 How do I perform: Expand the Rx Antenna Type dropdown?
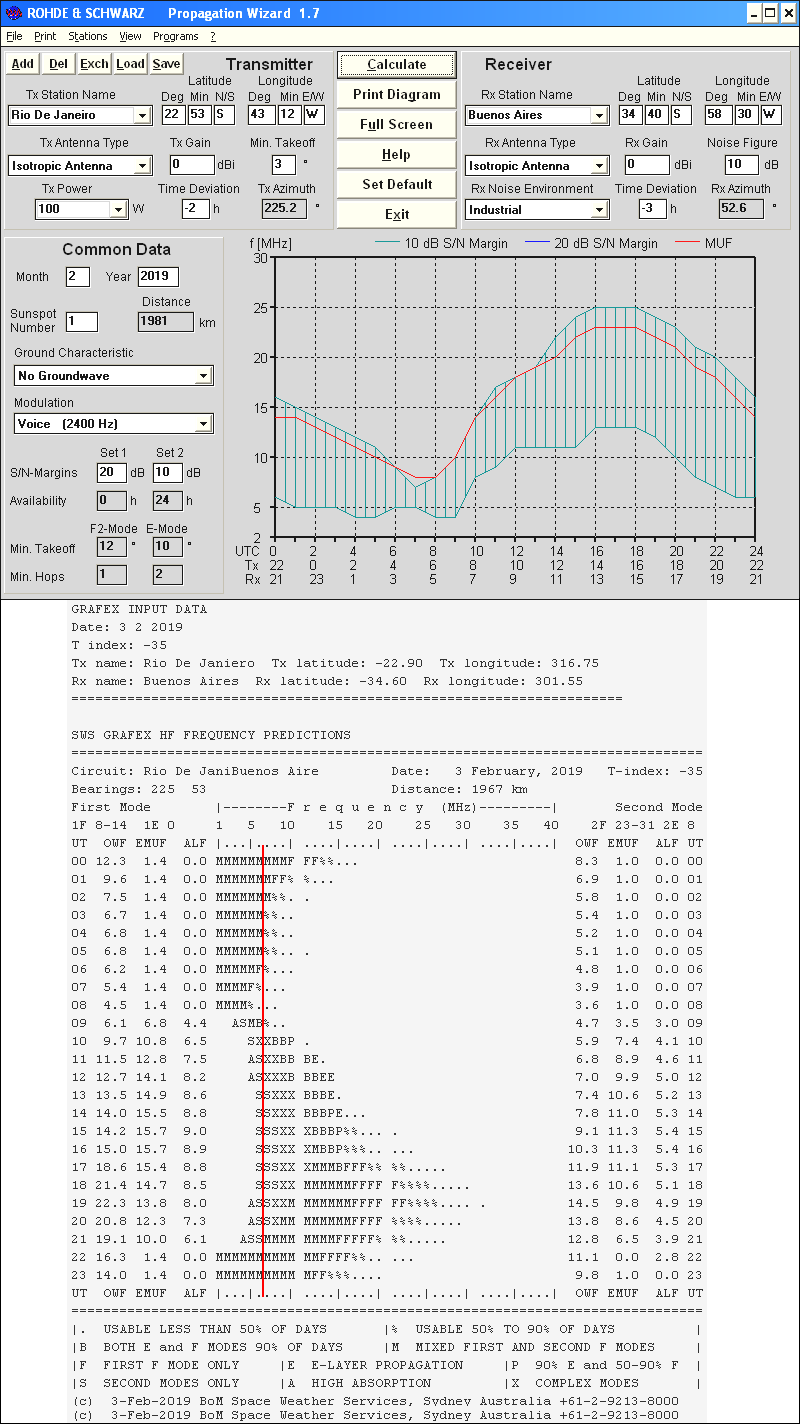(599, 165)
